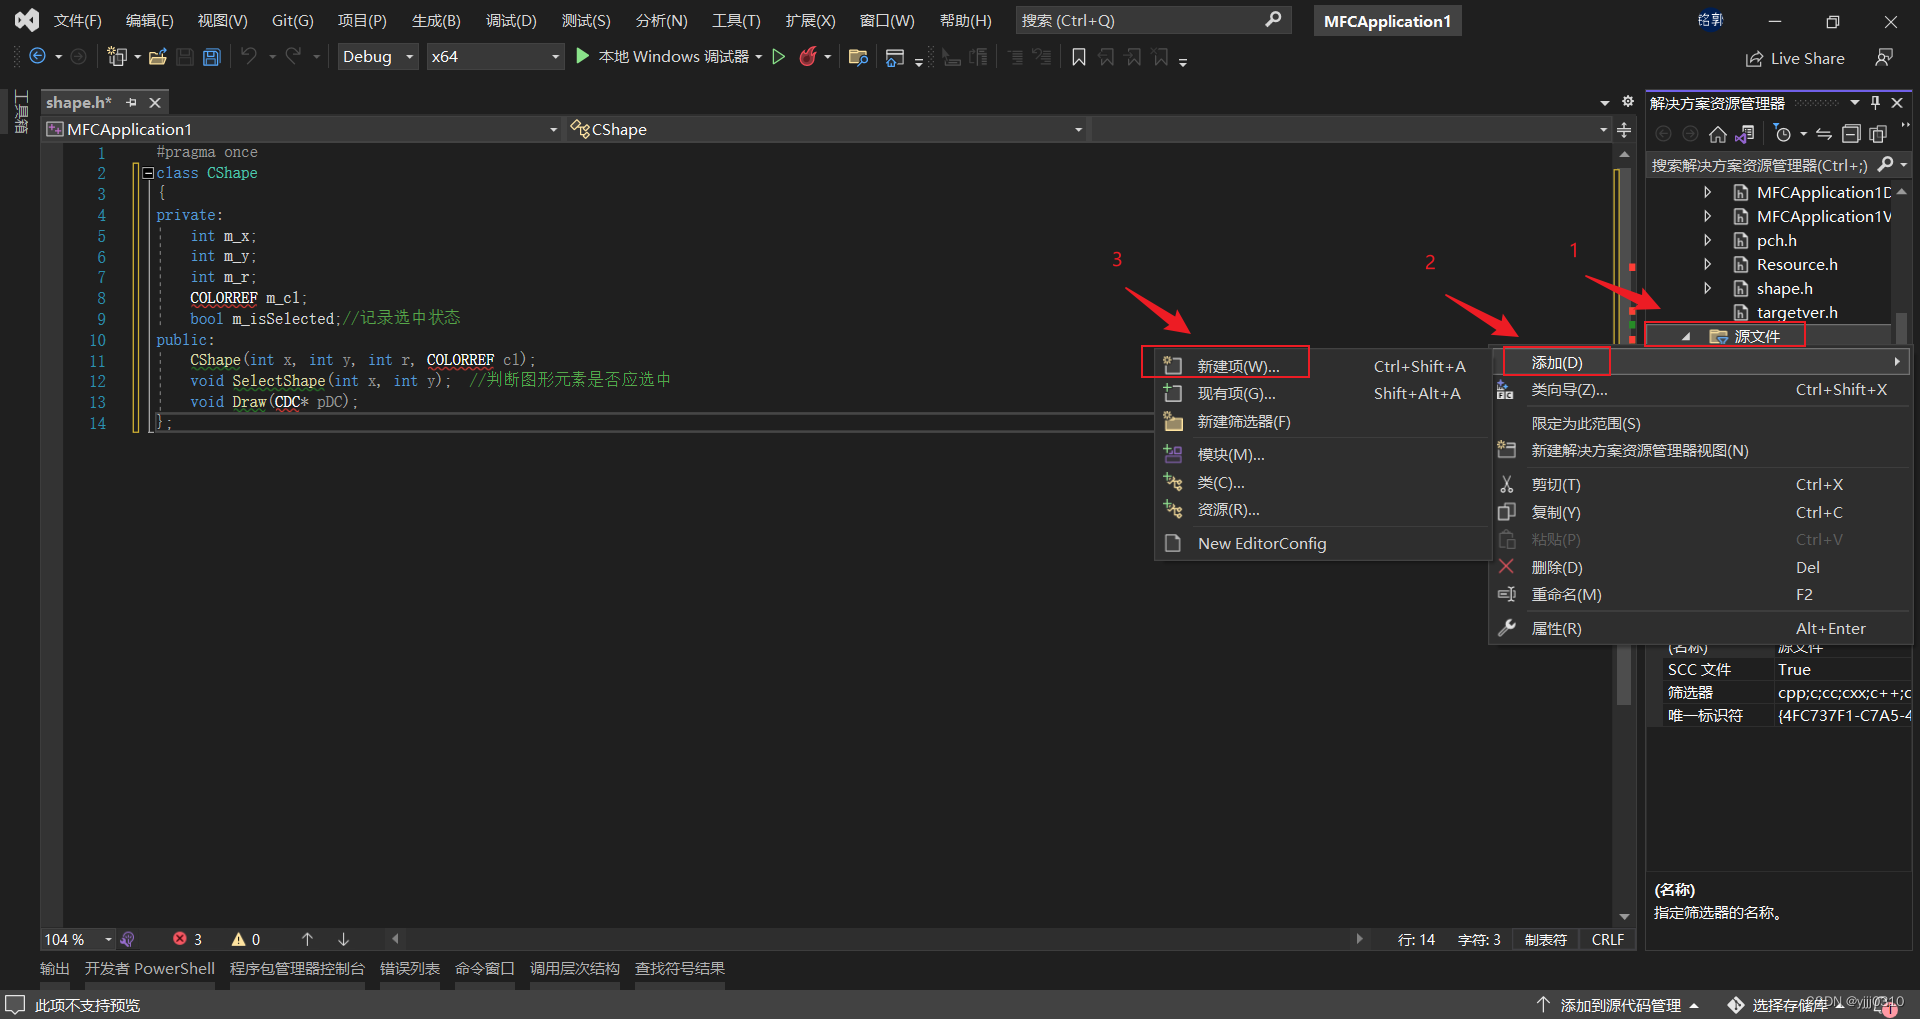This screenshot has height=1019, width=1920.
Task: Click the split editor window icon
Action: [1625, 130]
